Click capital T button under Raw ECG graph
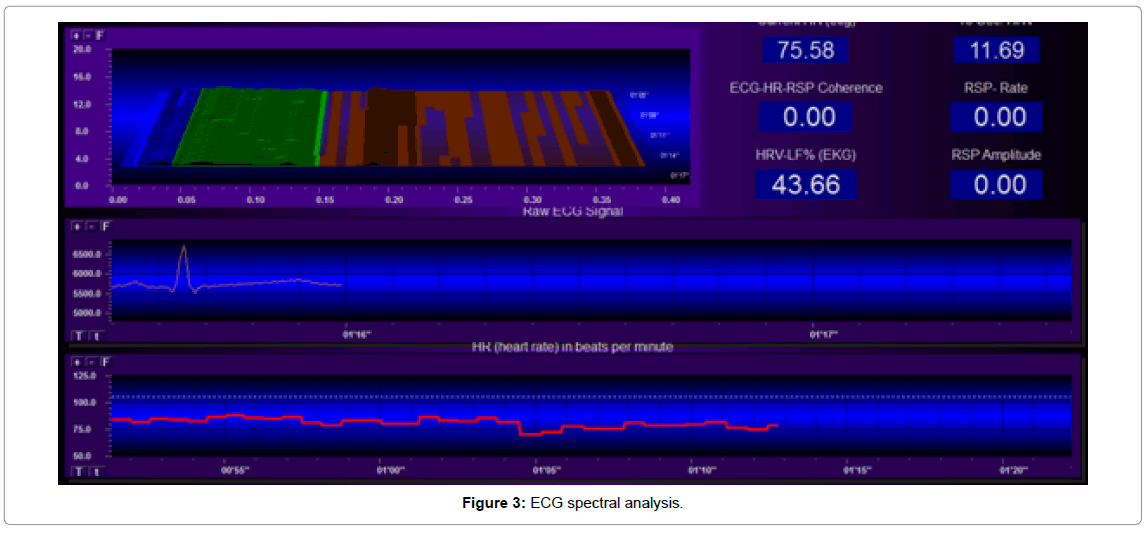Image resolution: width=1148 pixels, height=533 pixels. click(x=78, y=336)
